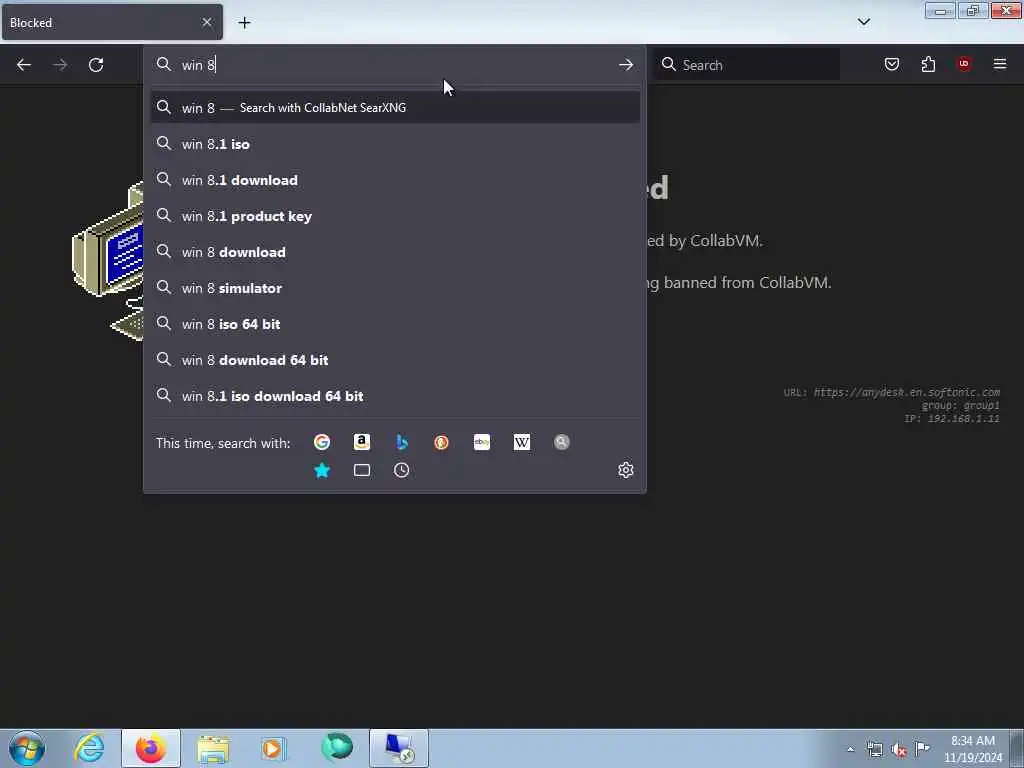Search this time with Wikipedia
Screen dimensions: 1024x768
pos(521,442)
